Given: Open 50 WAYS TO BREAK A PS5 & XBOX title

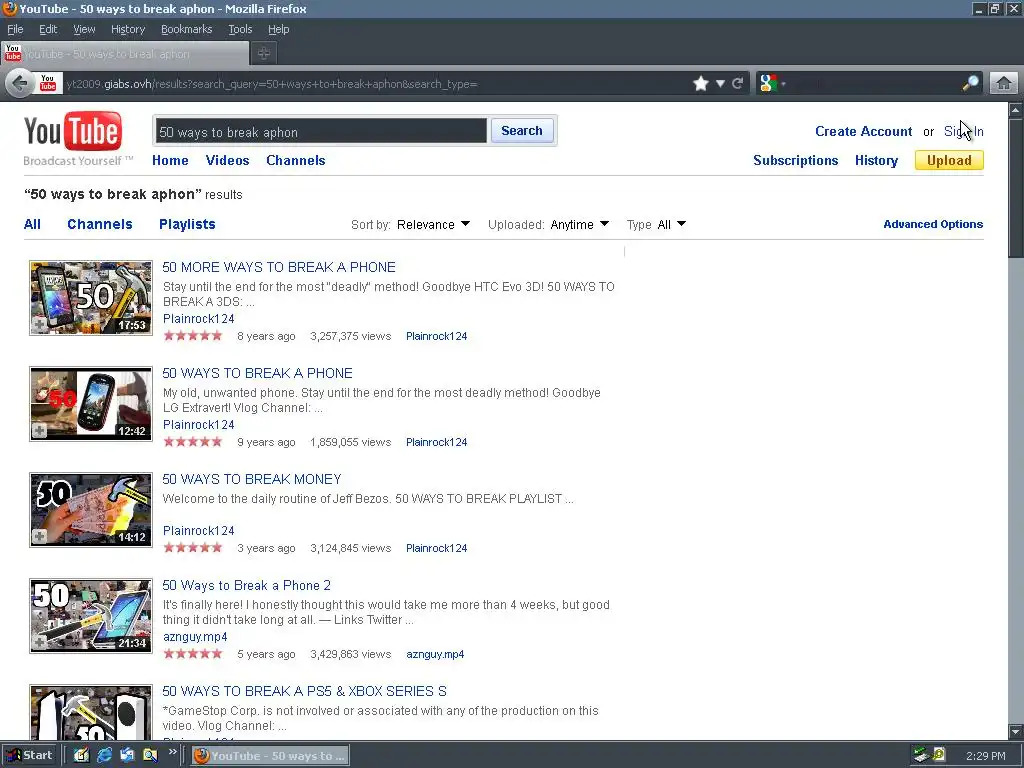Looking at the screenshot, I should pos(304,691).
